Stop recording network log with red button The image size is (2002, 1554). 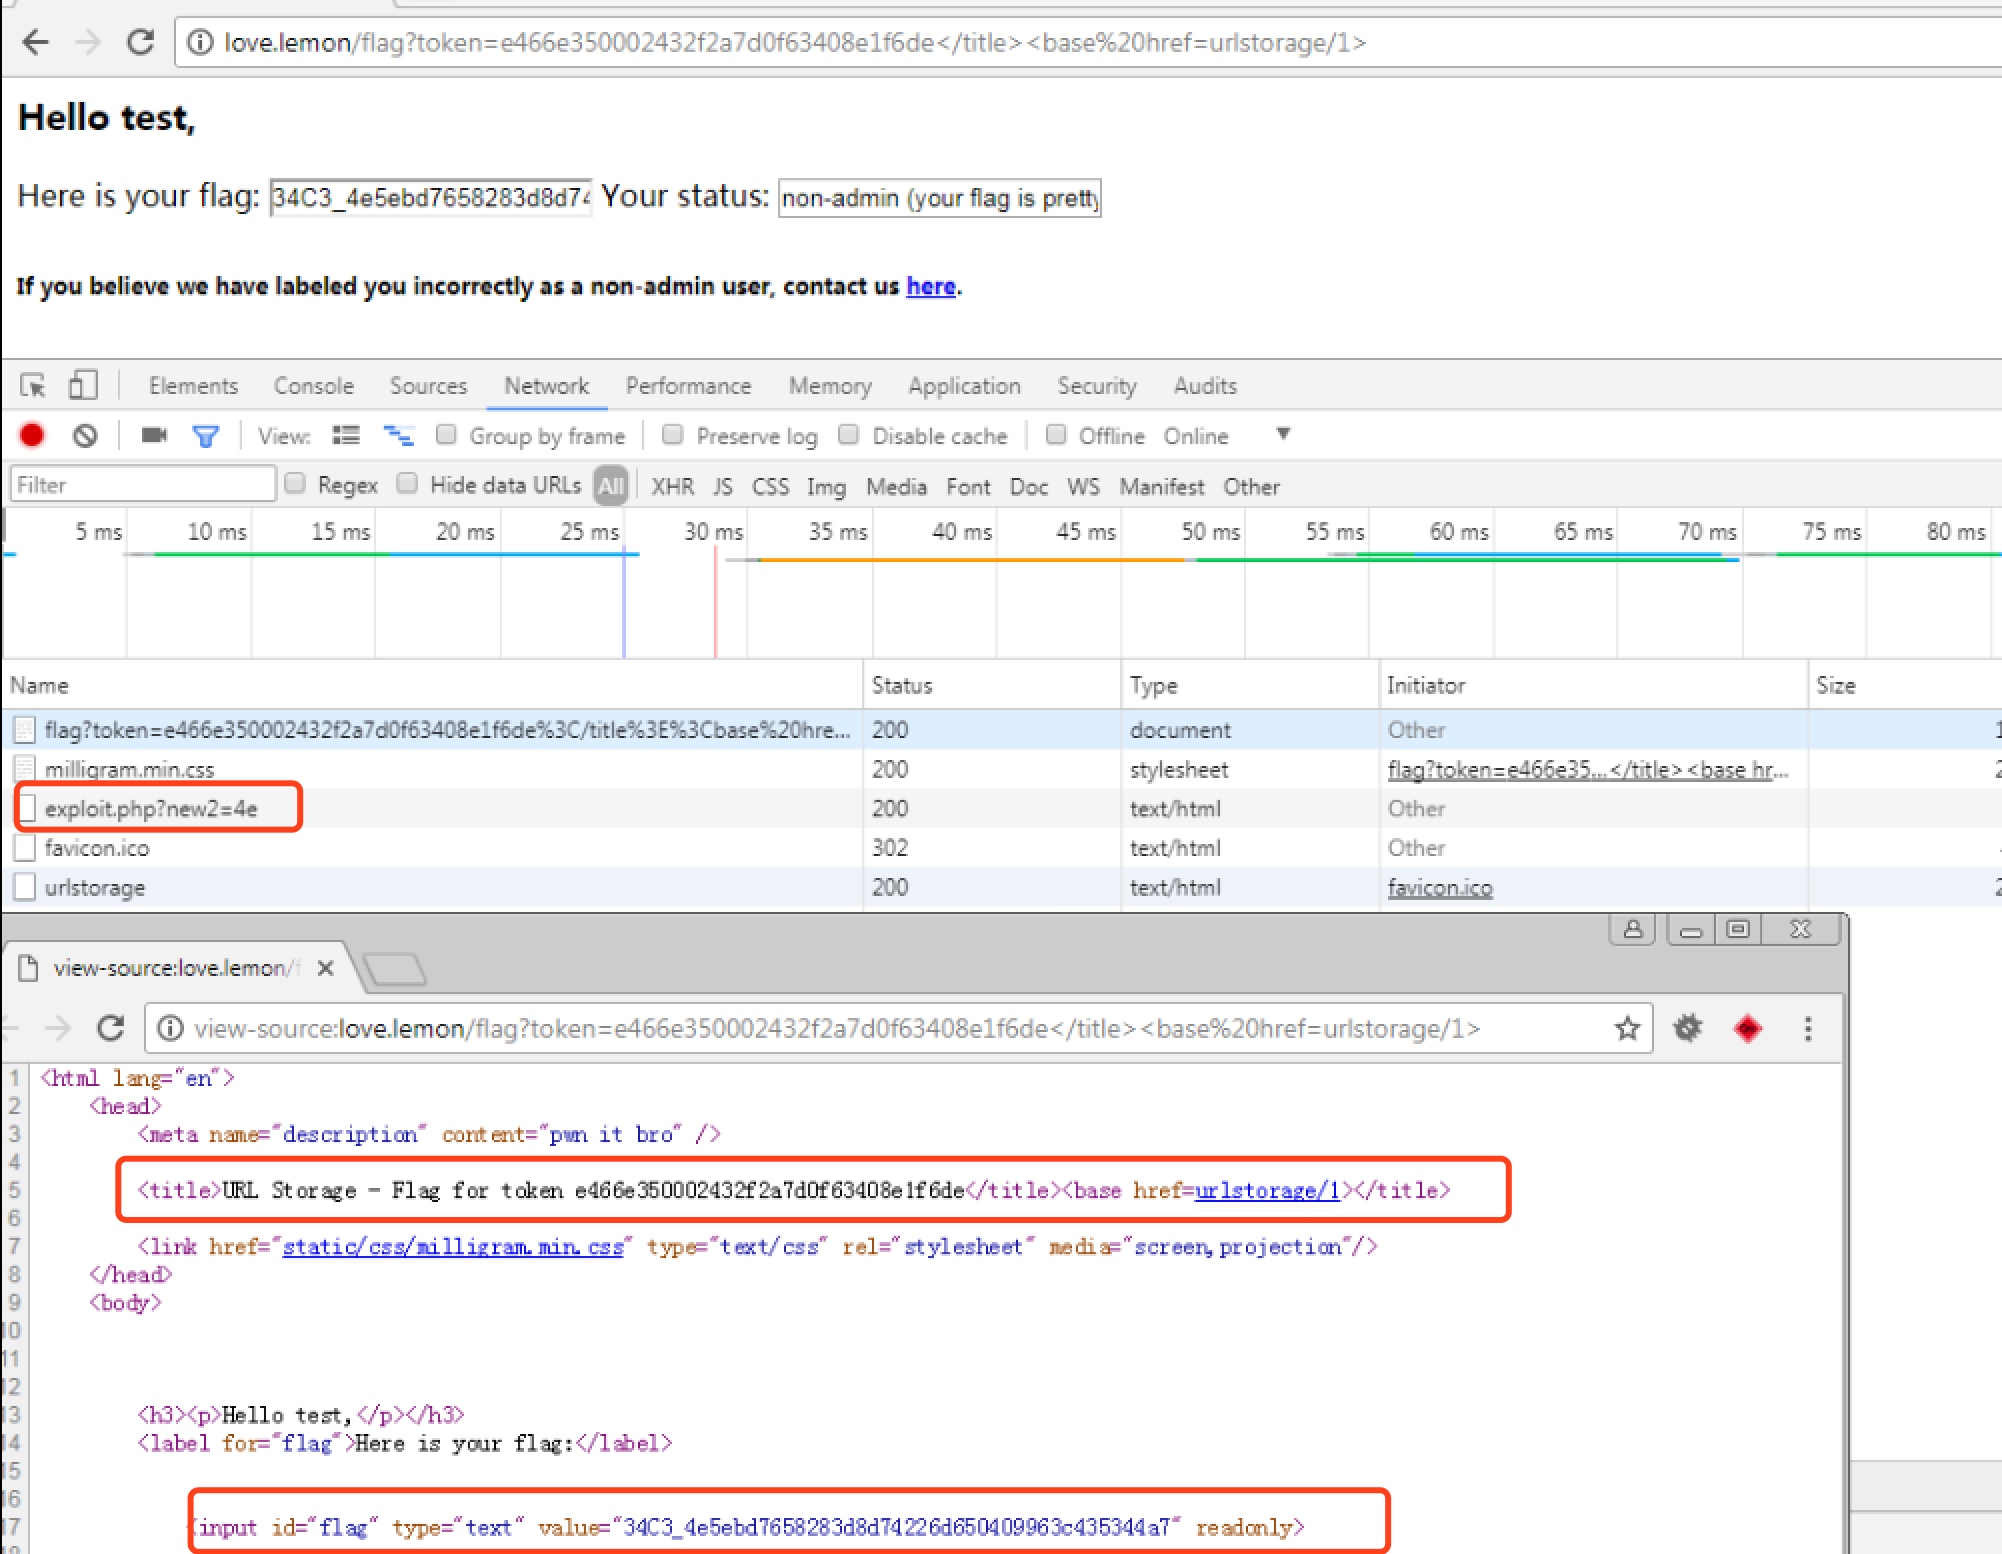click(32, 436)
